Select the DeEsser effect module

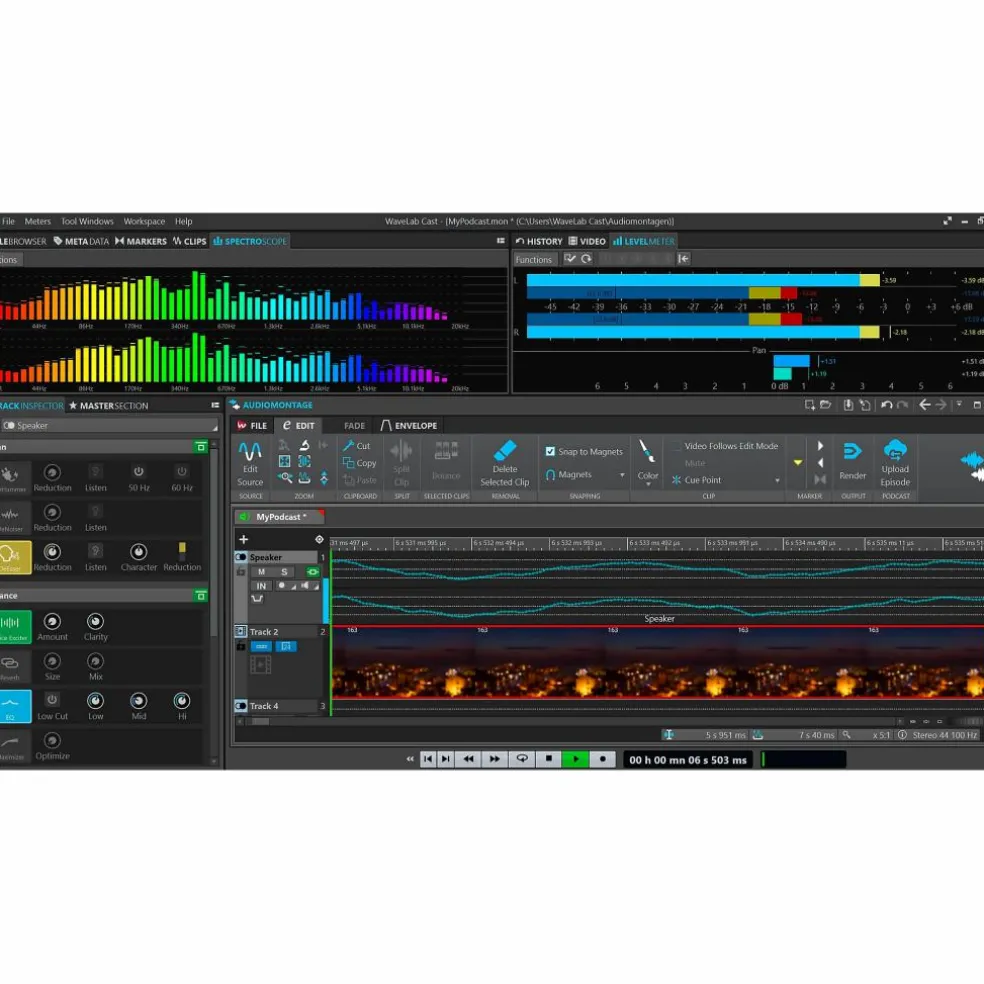pos(14,557)
